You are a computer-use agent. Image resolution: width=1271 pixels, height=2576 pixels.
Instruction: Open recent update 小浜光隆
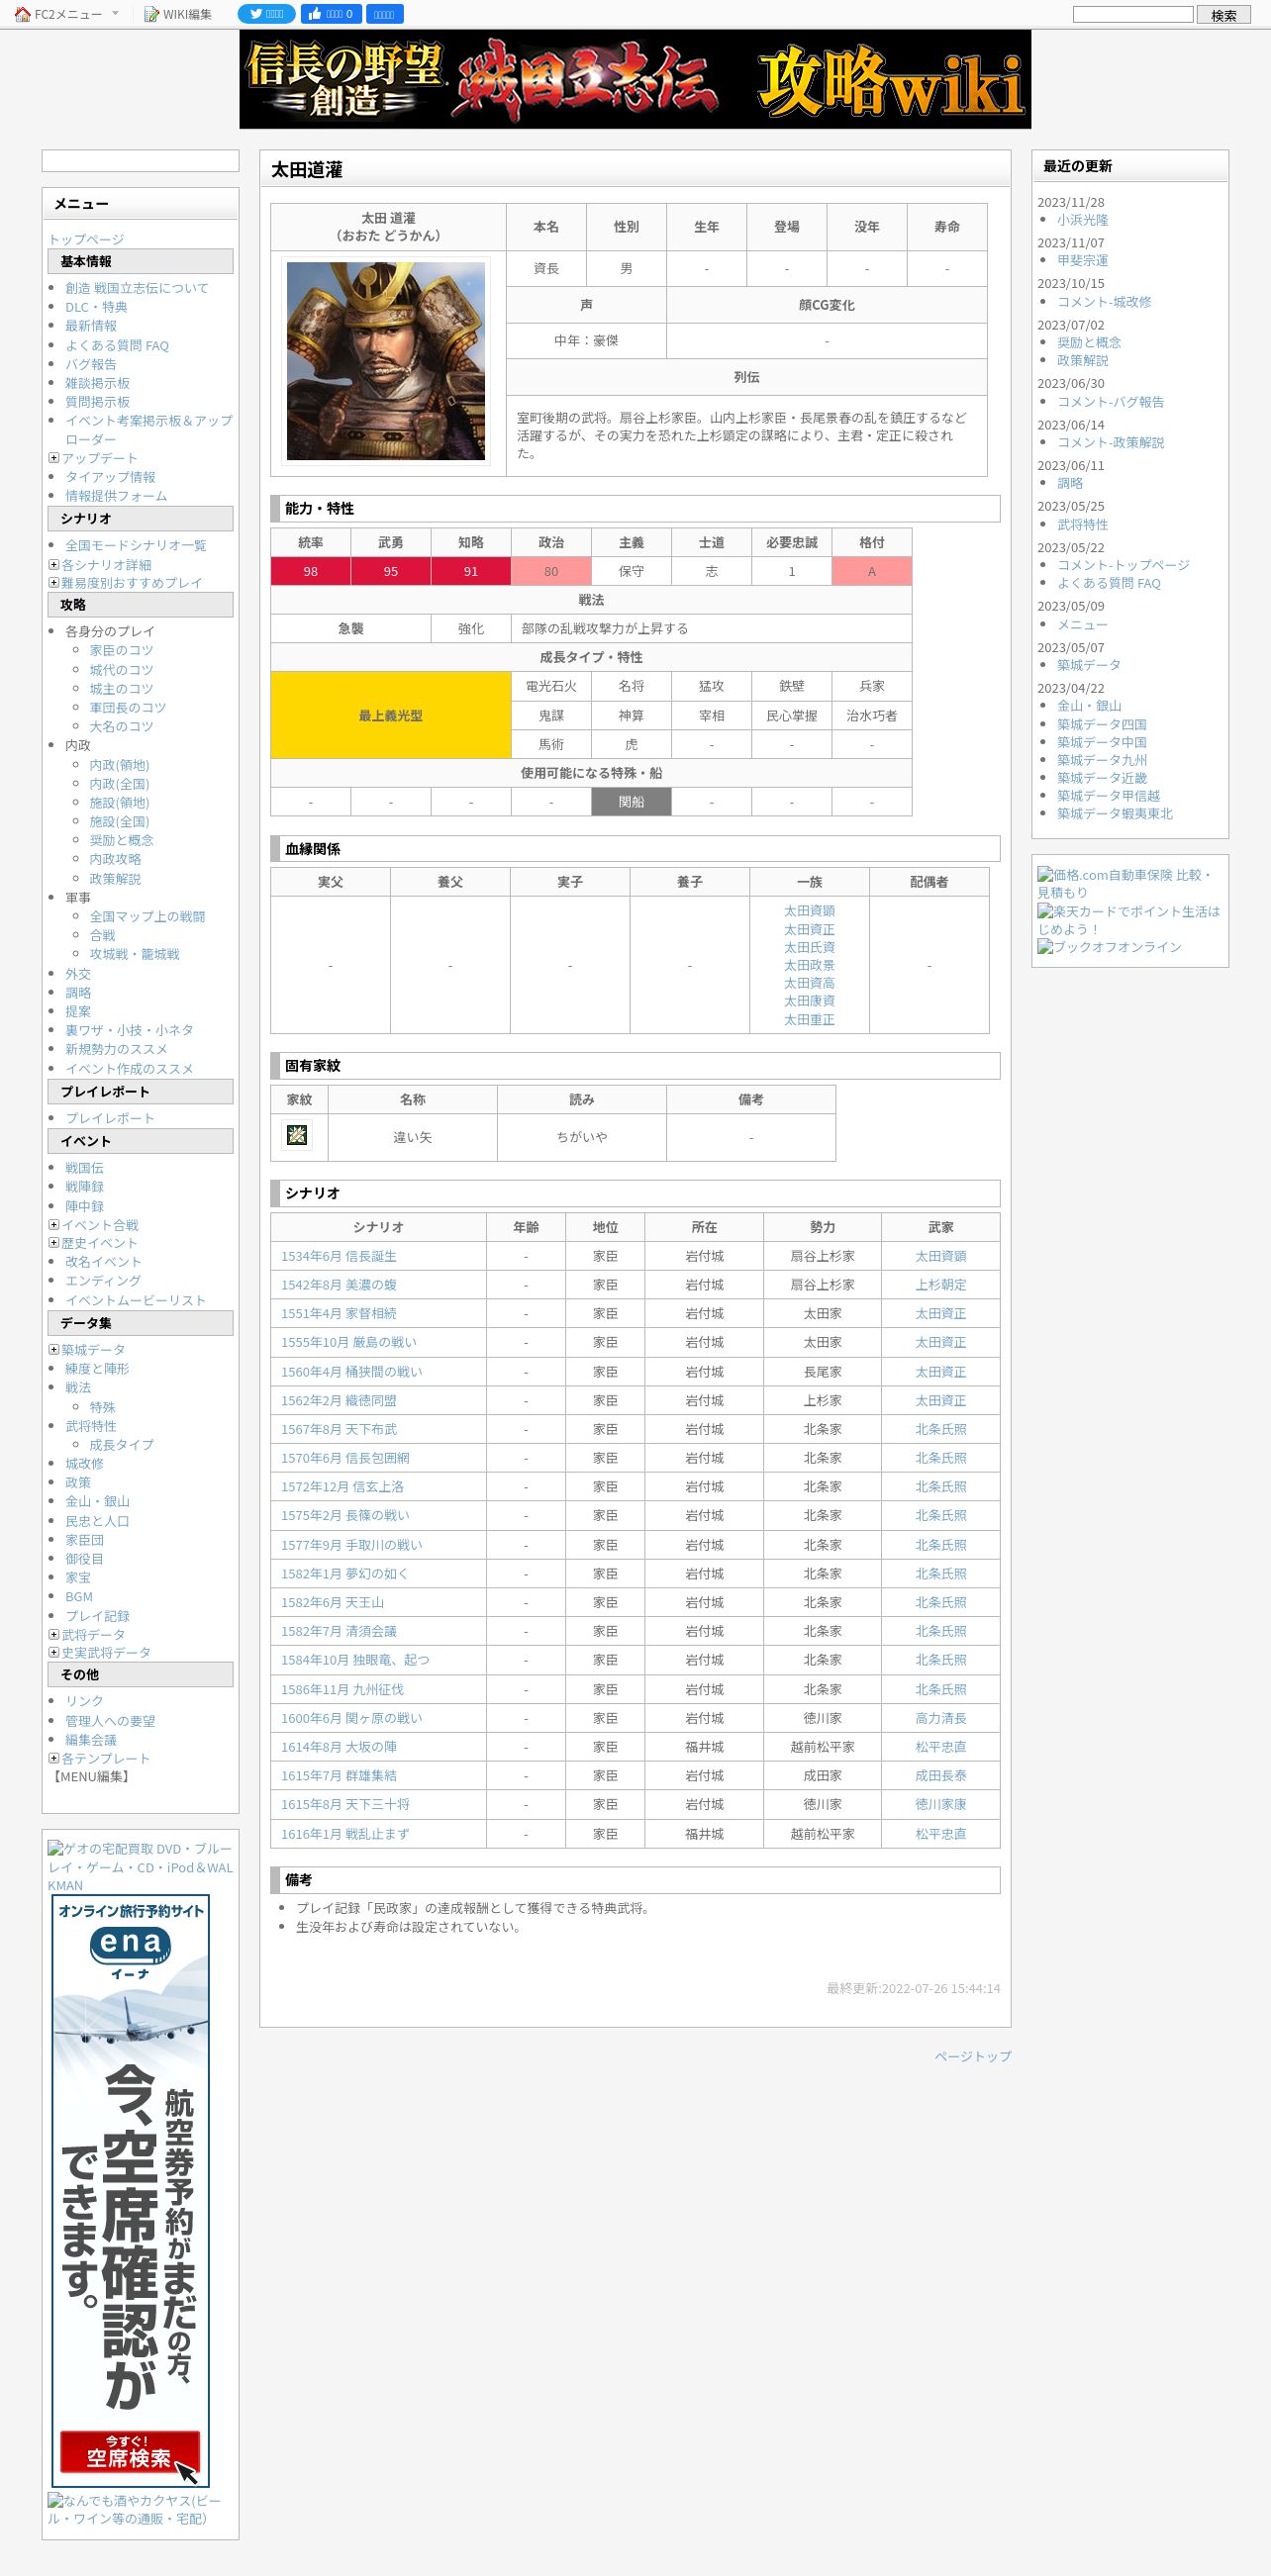click(x=1083, y=220)
